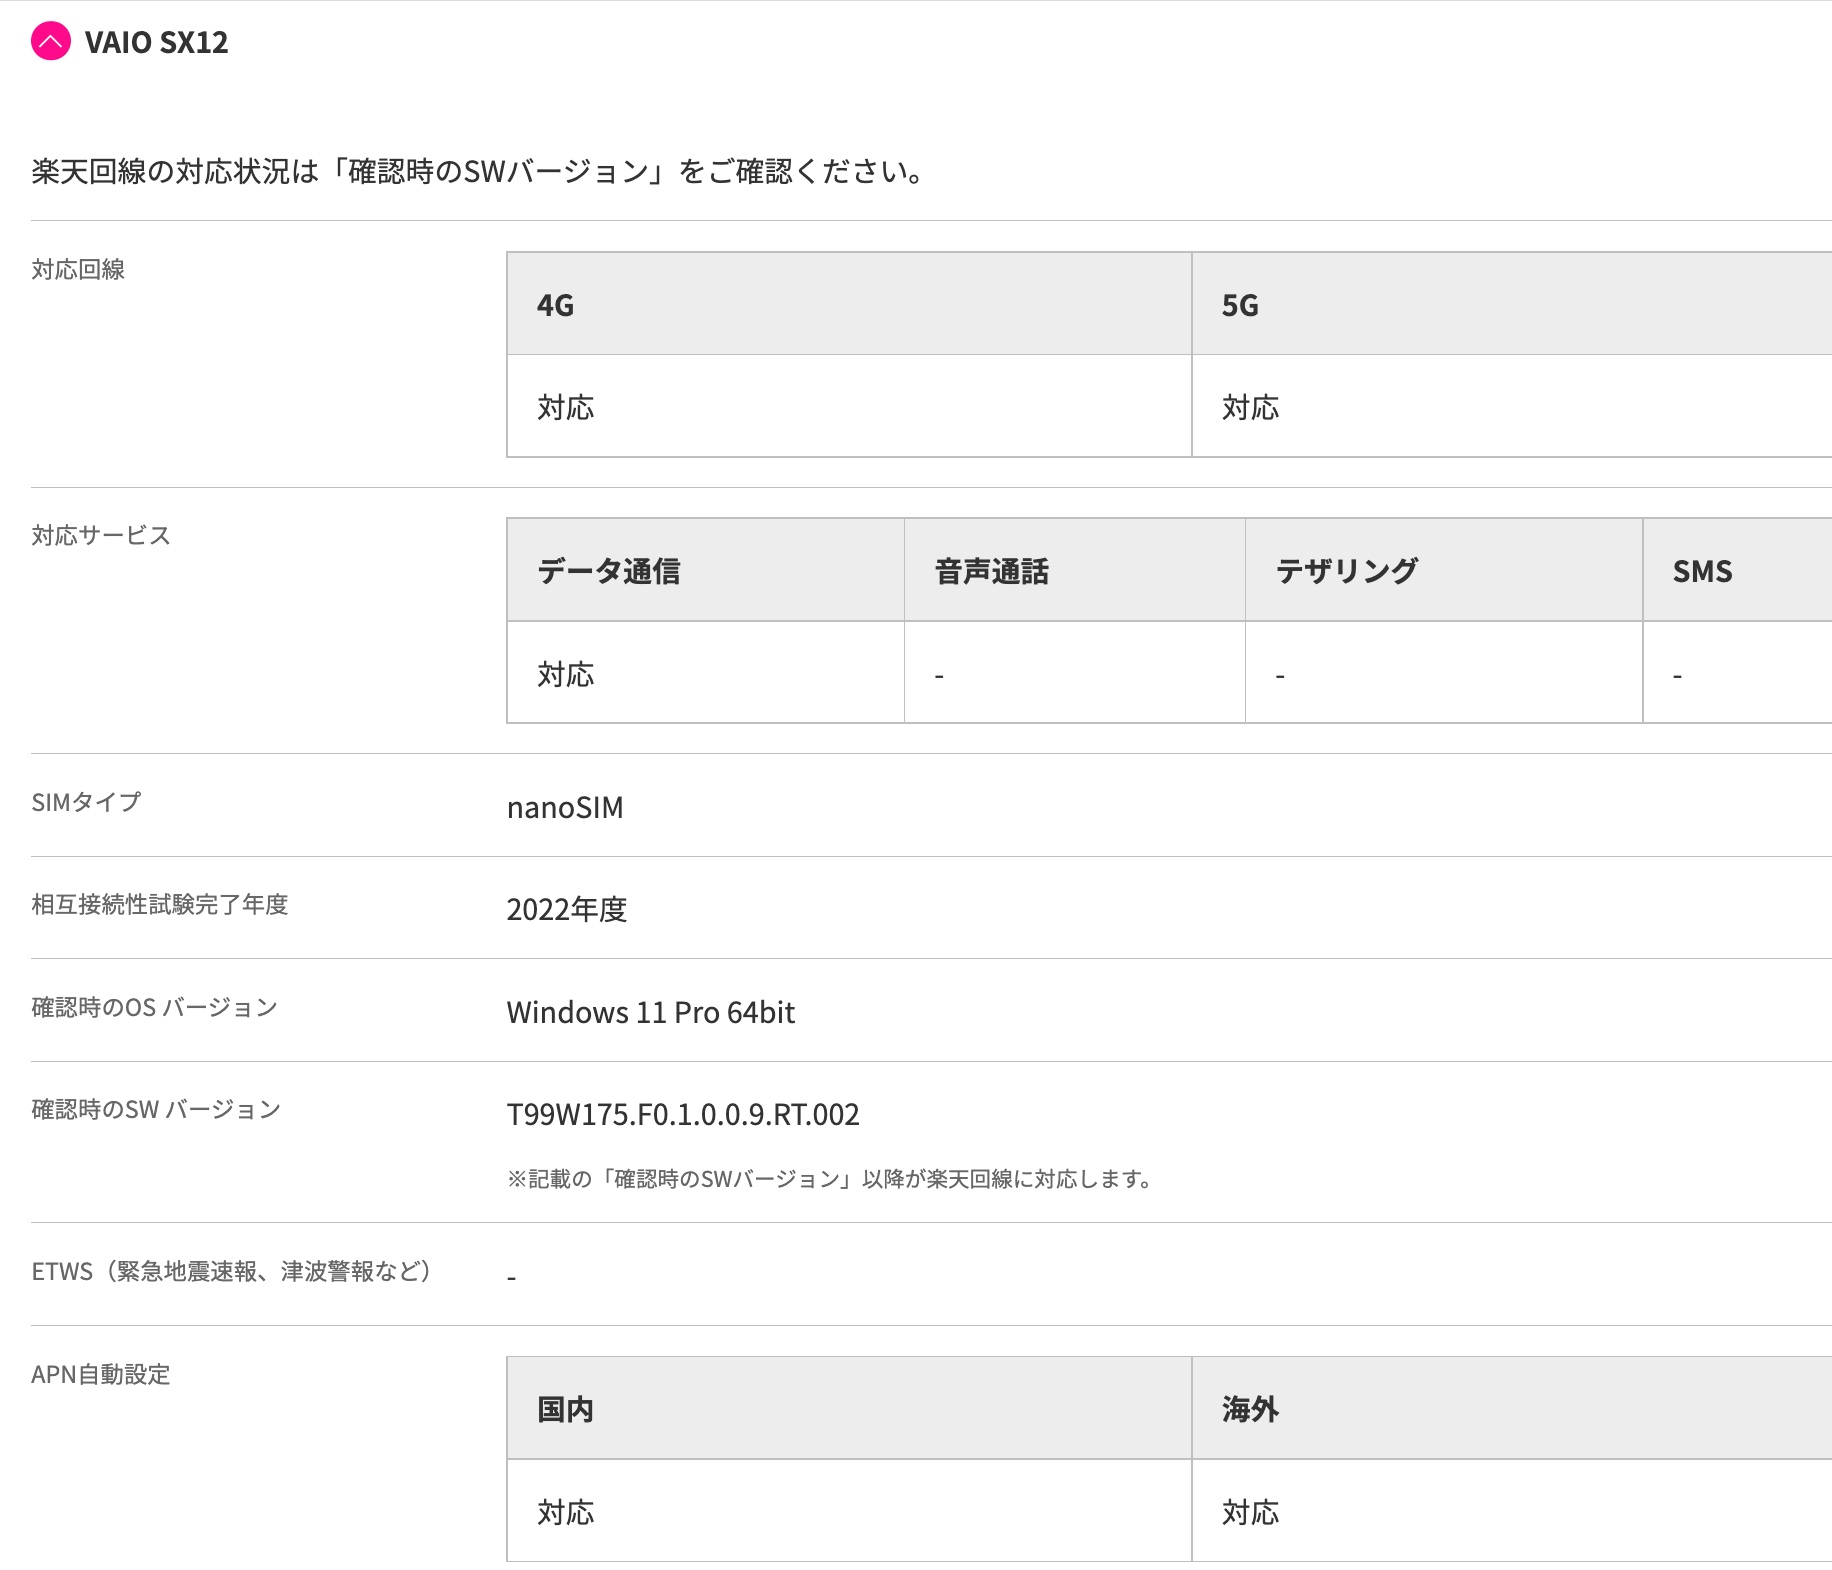This screenshot has height=1570, width=1832.
Task: Click the 対応 value under 海外
Action: pyautogui.click(x=1251, y=1512)
